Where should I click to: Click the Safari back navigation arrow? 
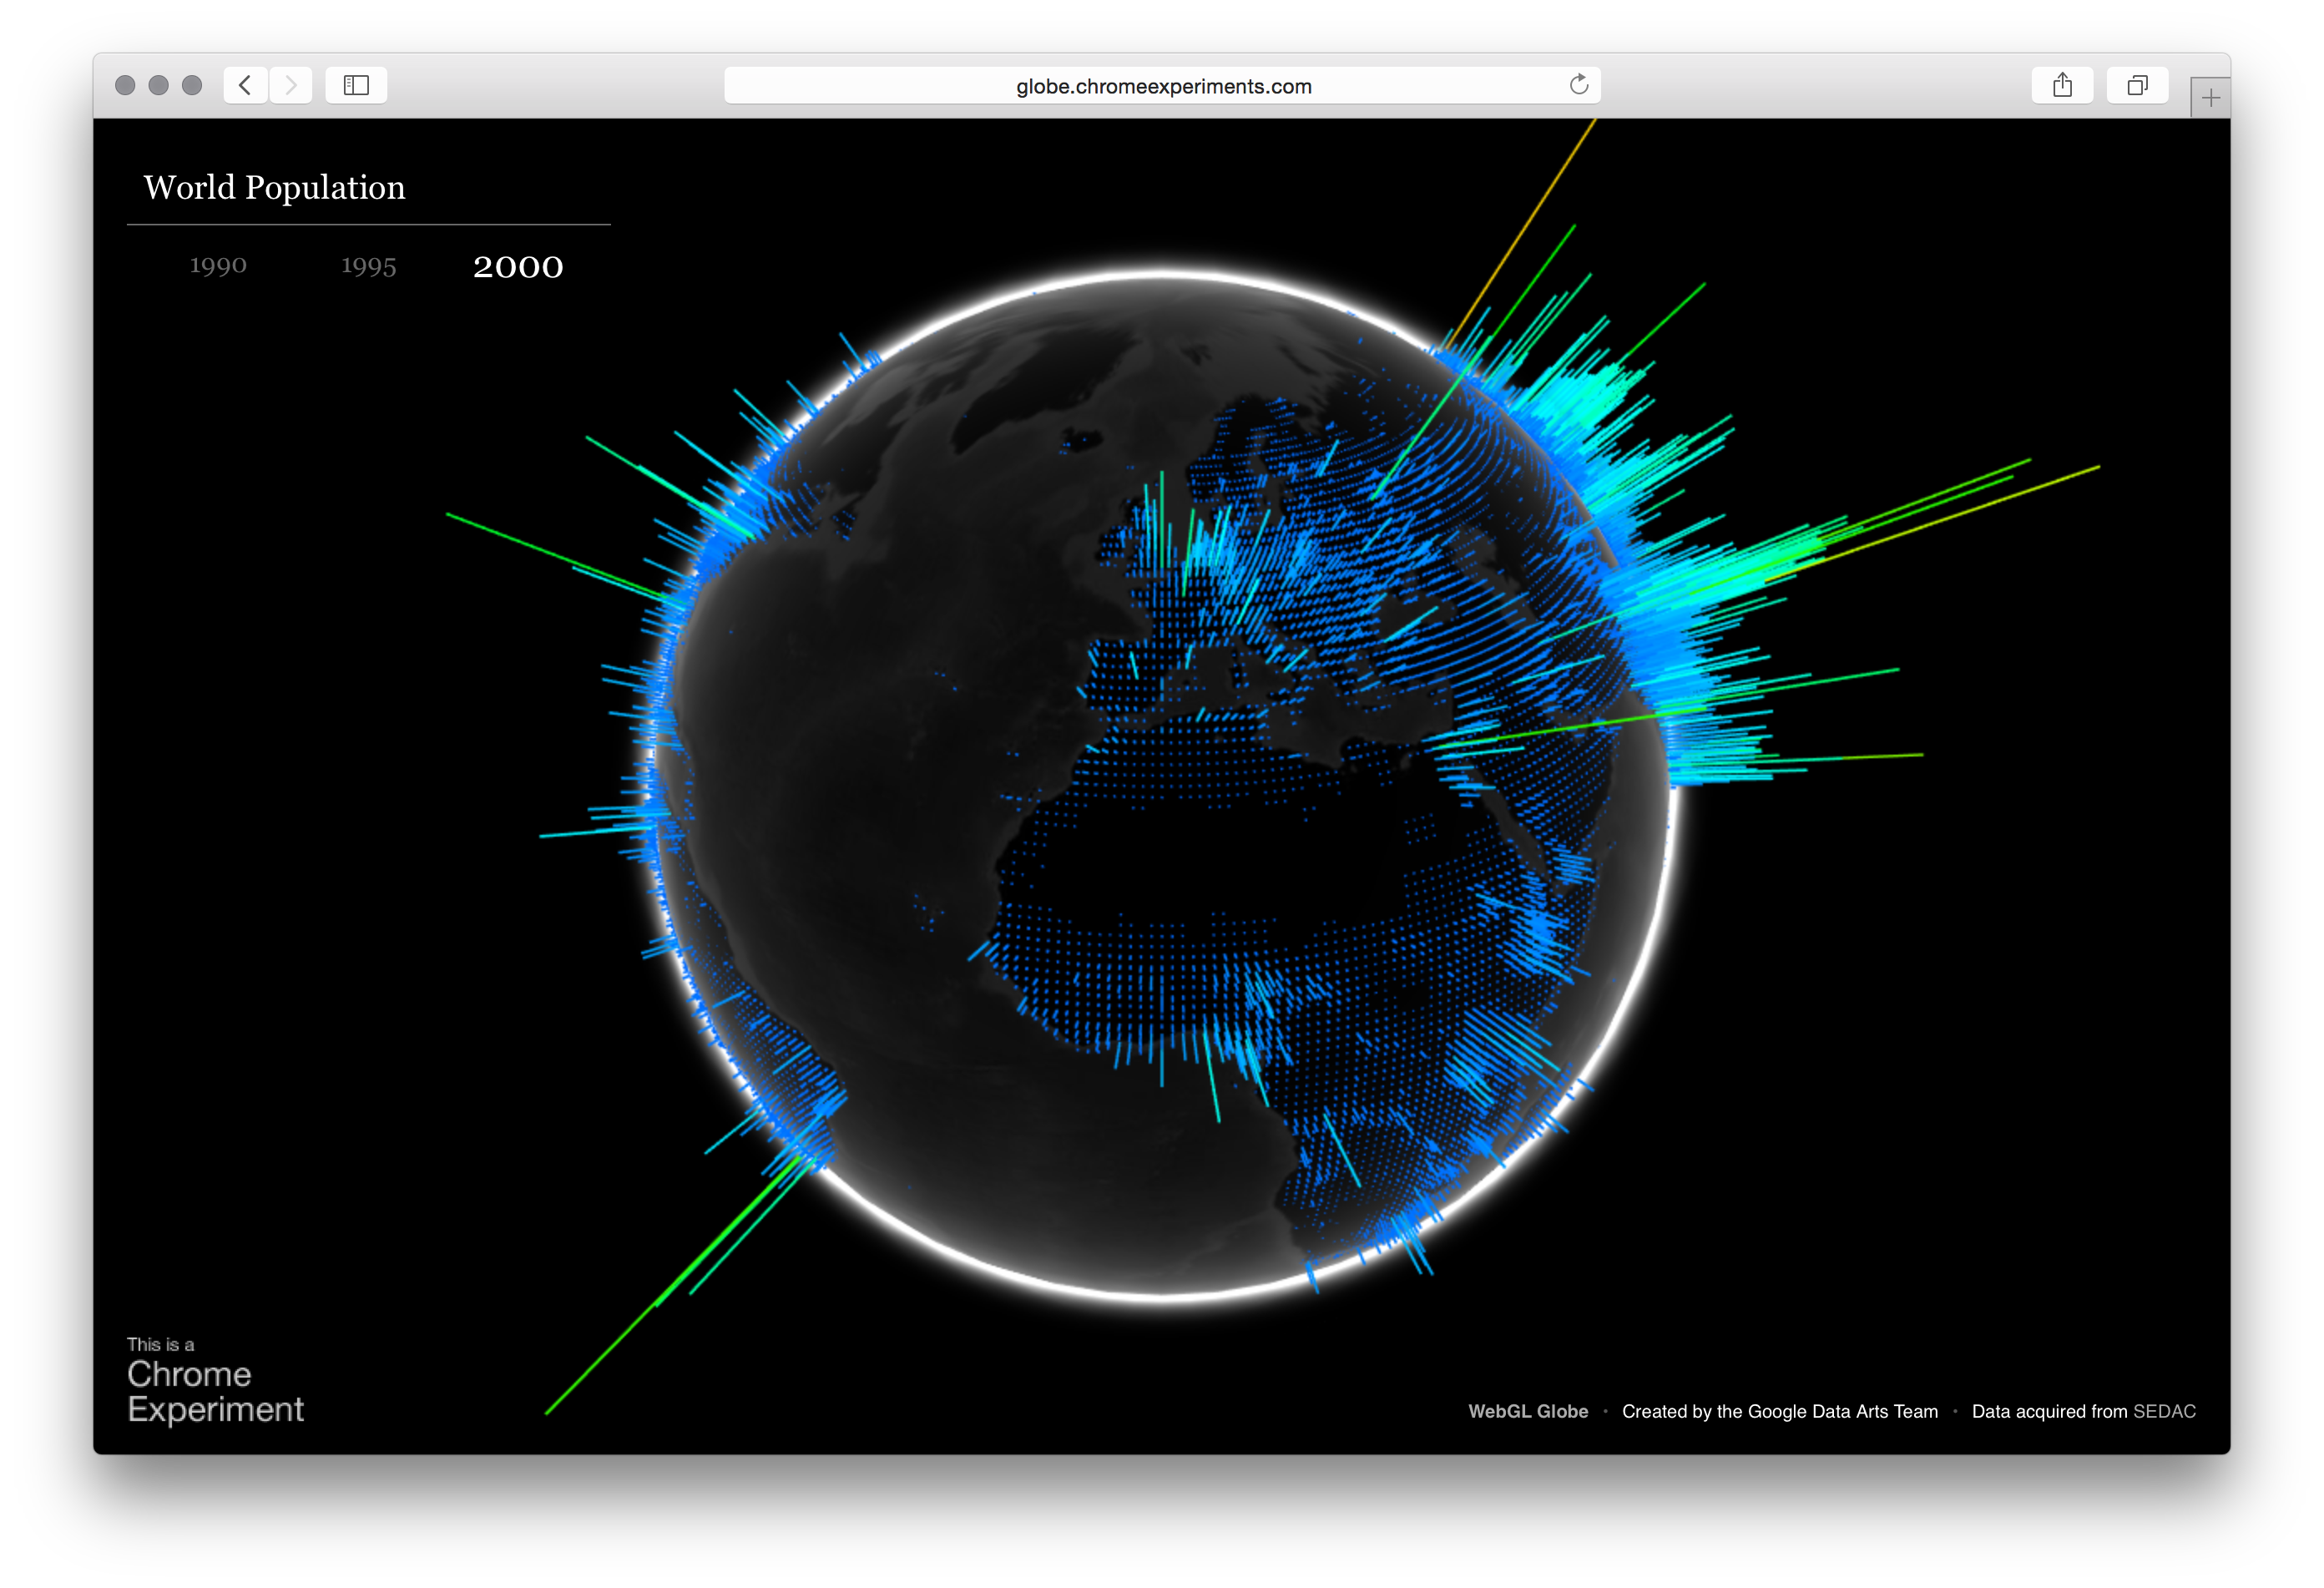coord(245,85)
